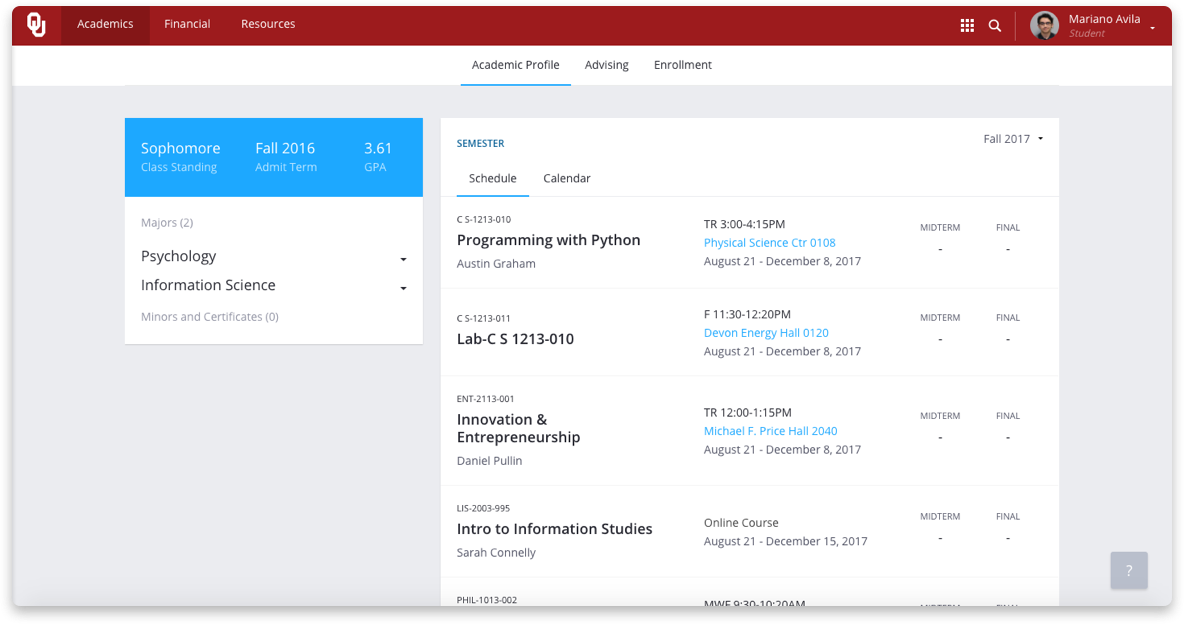Click the OU logo icon
This screenshot has width=1184, height=624.
(36, 24)
